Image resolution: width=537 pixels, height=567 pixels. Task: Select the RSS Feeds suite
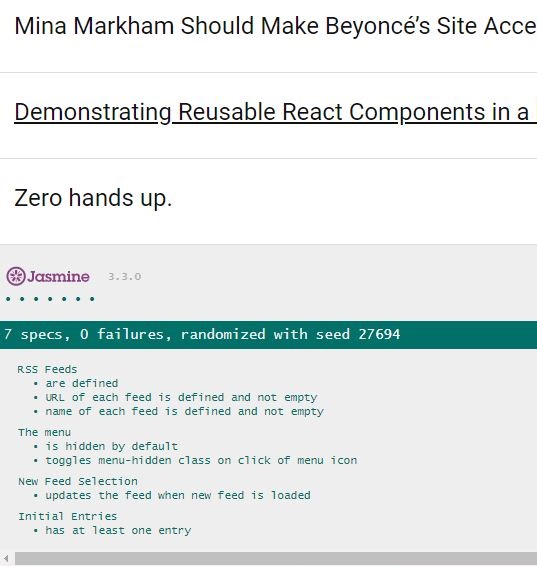tap(47, 369)
